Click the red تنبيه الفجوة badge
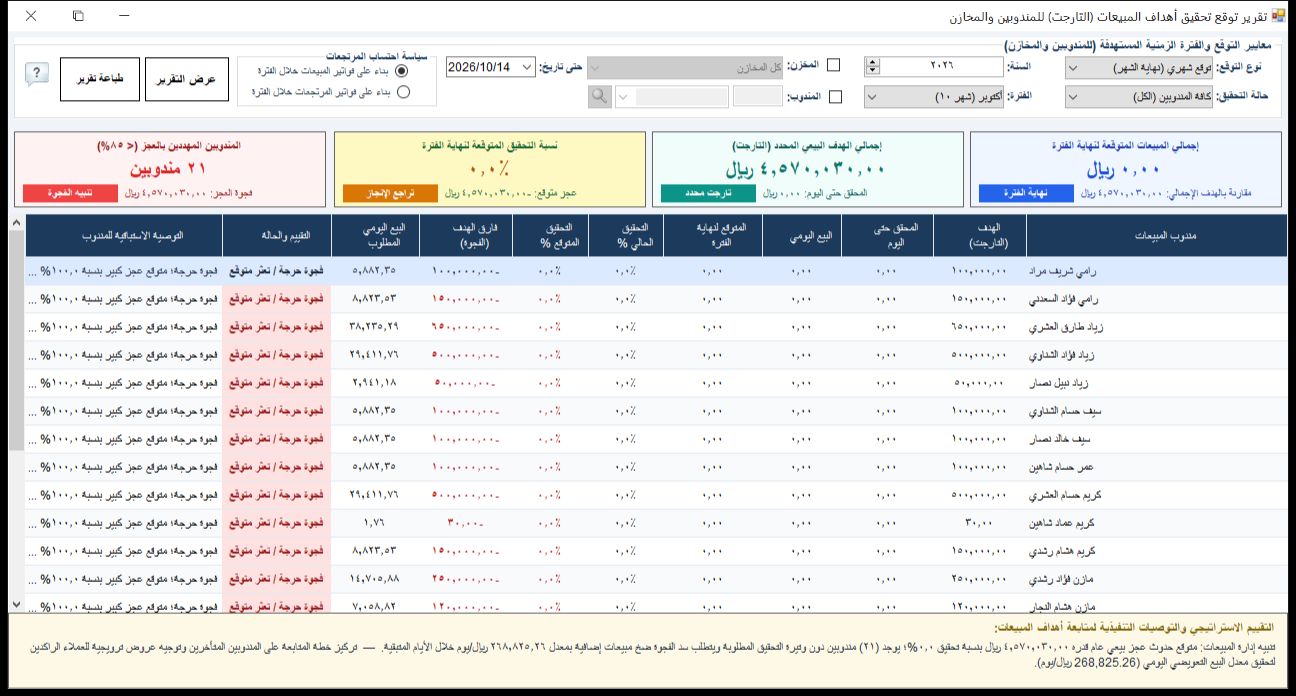Screen dimensions: 1296x696 [x=71, y=193]
